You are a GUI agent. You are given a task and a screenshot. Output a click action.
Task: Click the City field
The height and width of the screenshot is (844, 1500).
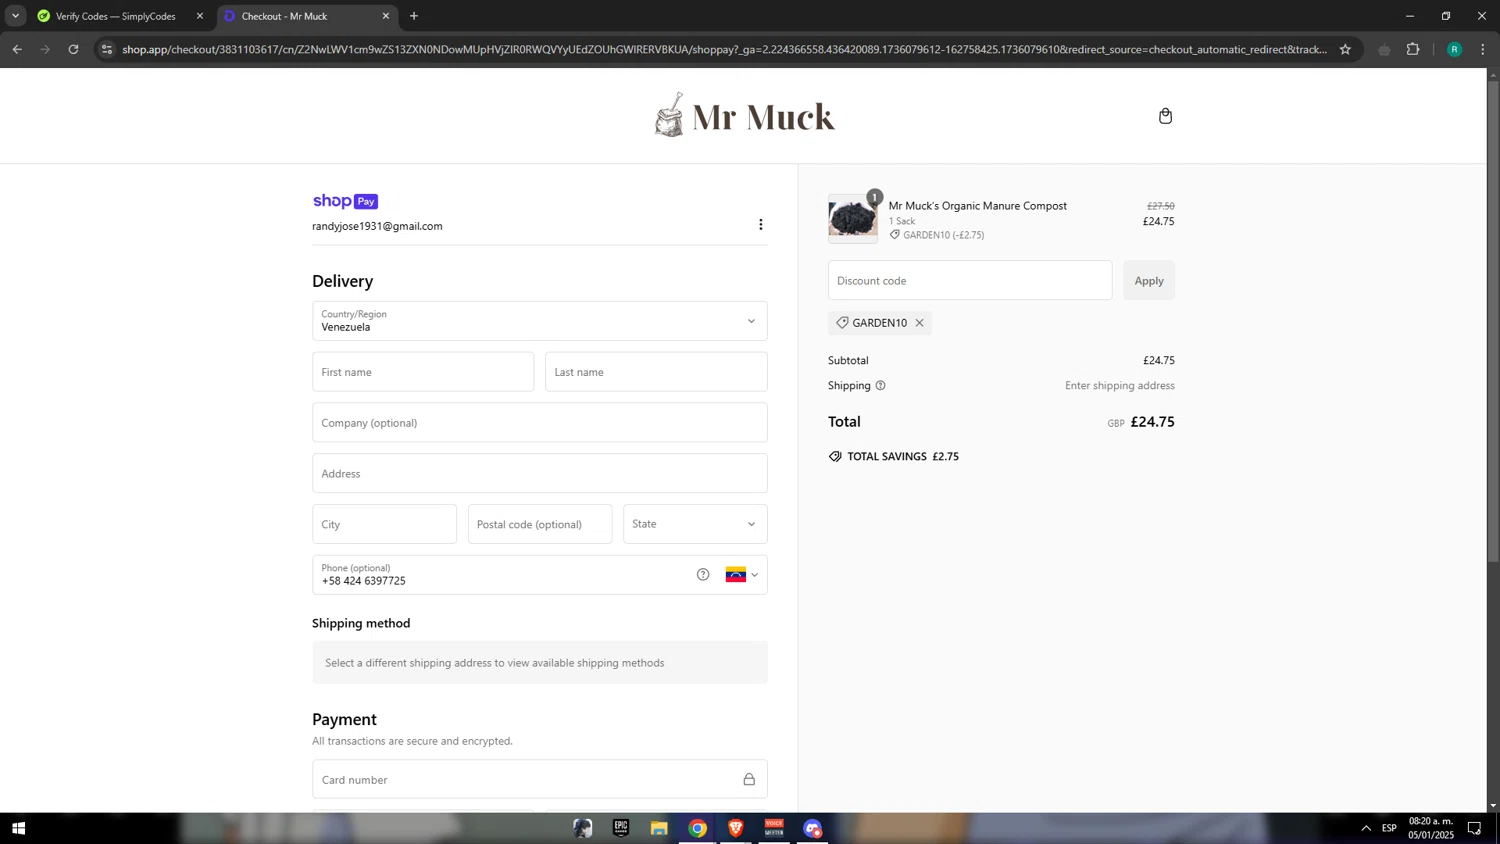(384, 524)
